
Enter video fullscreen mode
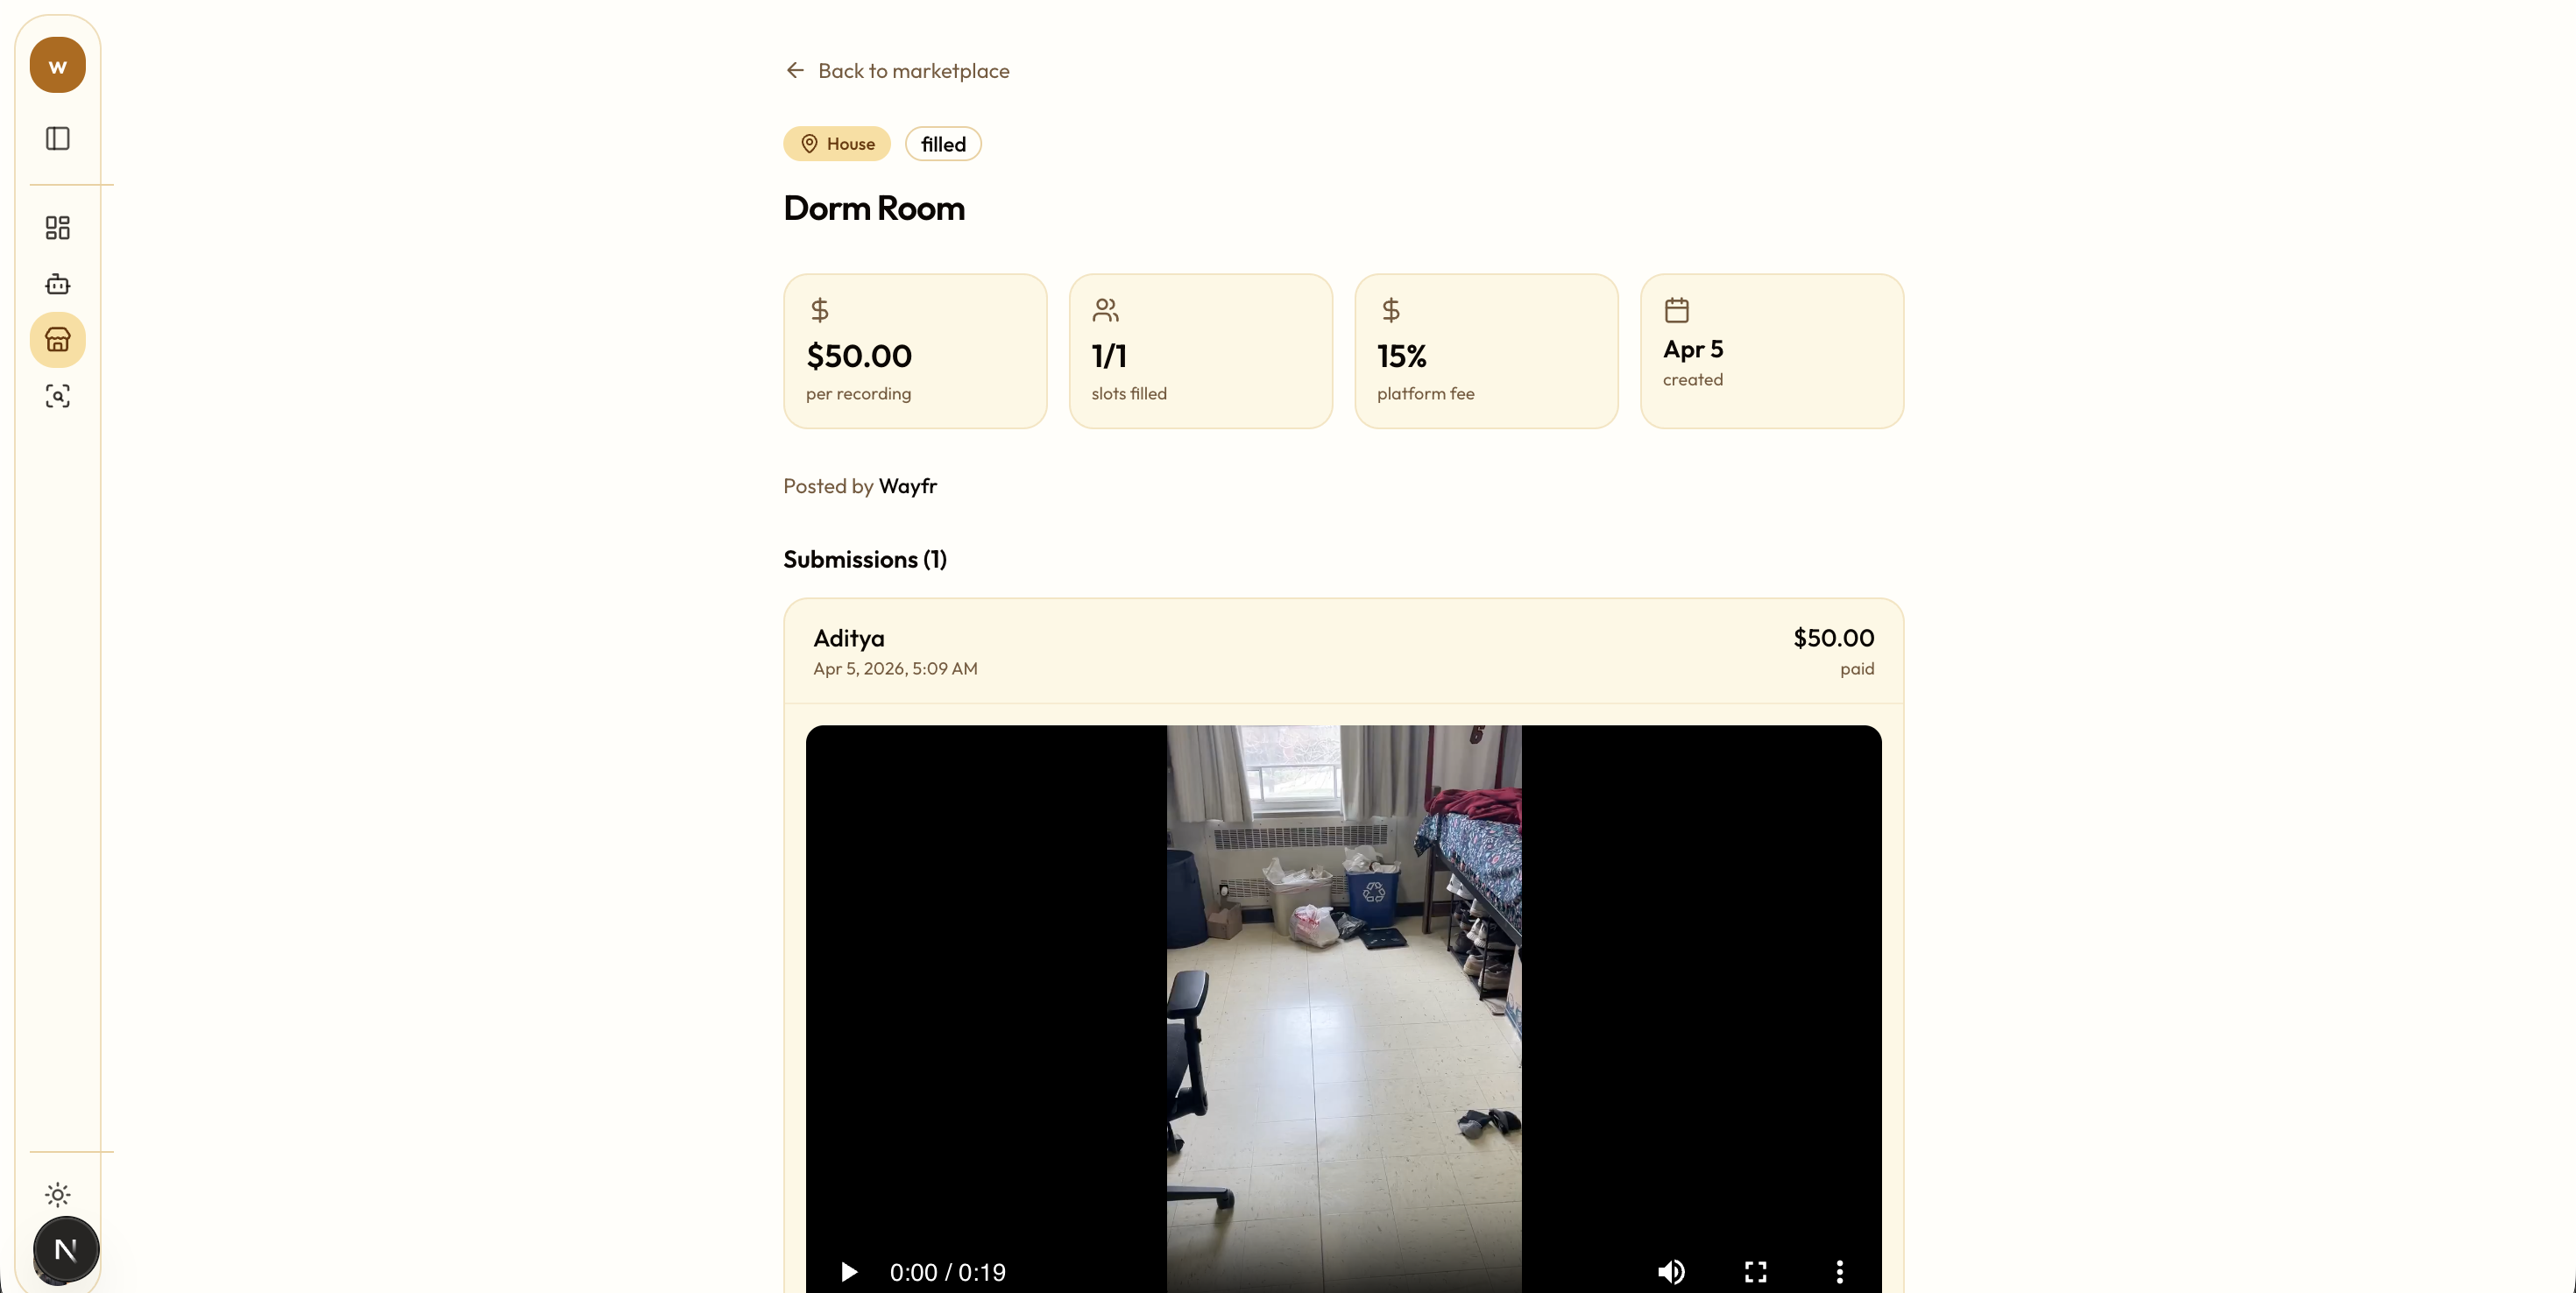[x=1755, y=1271]
